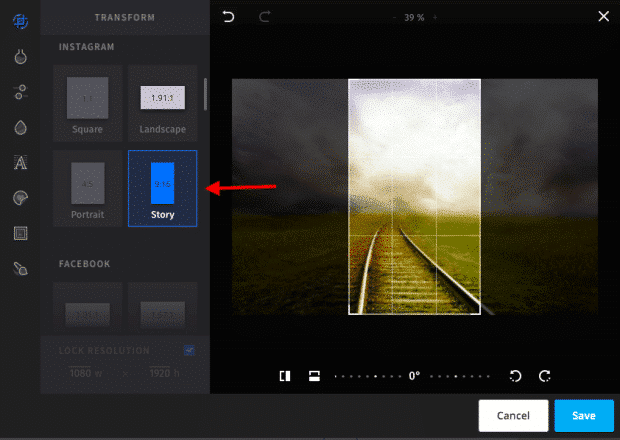
Task: Open the Filters flask icon
Action: coord(21,57)
